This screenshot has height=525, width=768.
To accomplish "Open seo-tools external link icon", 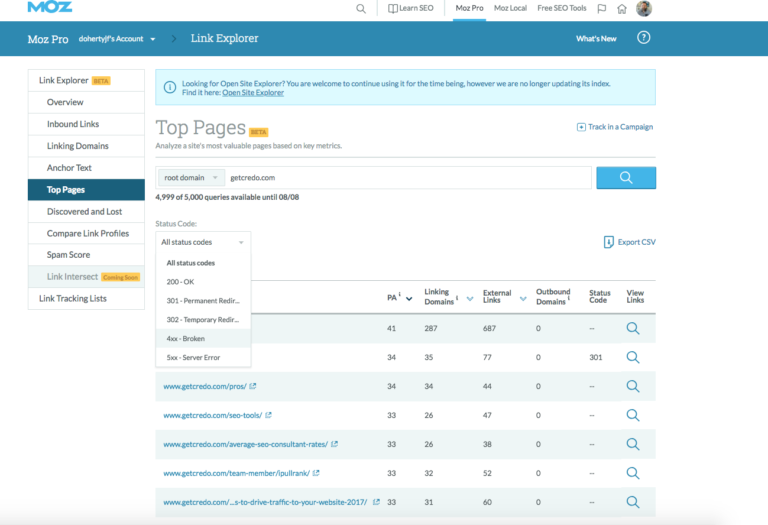I will coord(268,415).
